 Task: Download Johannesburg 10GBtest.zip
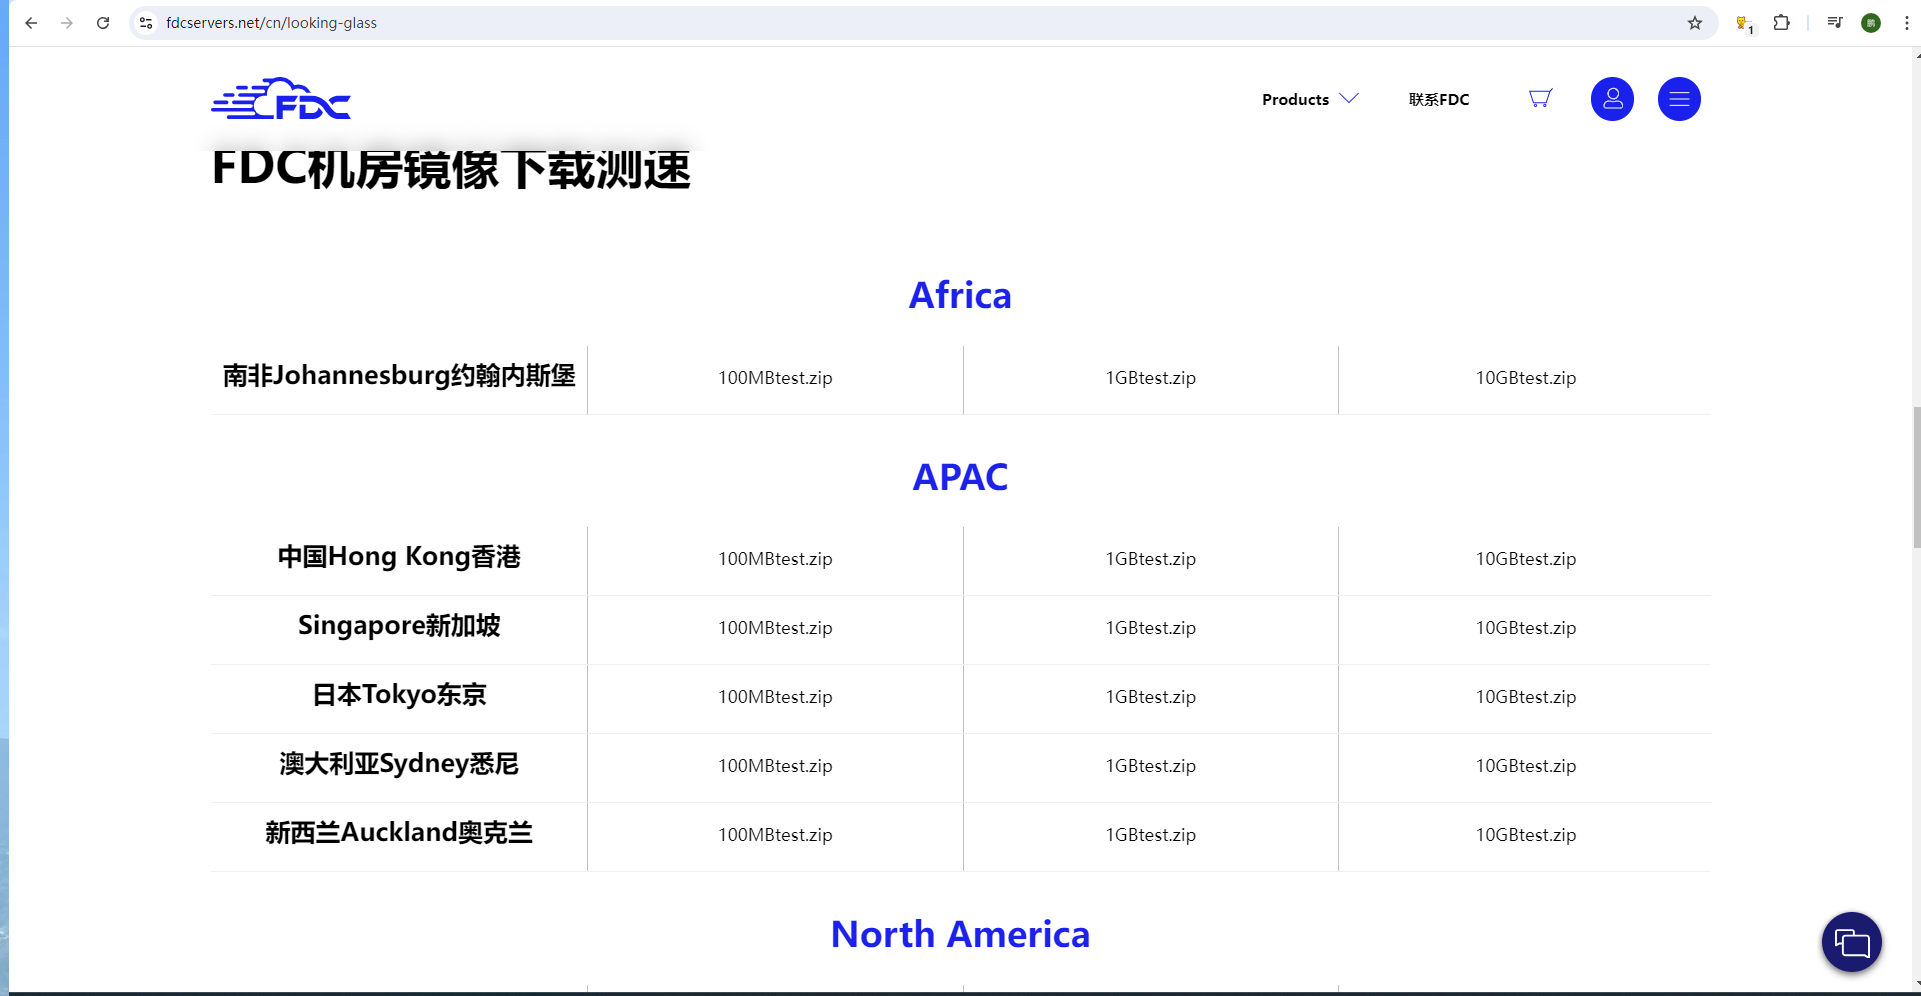1526,378
